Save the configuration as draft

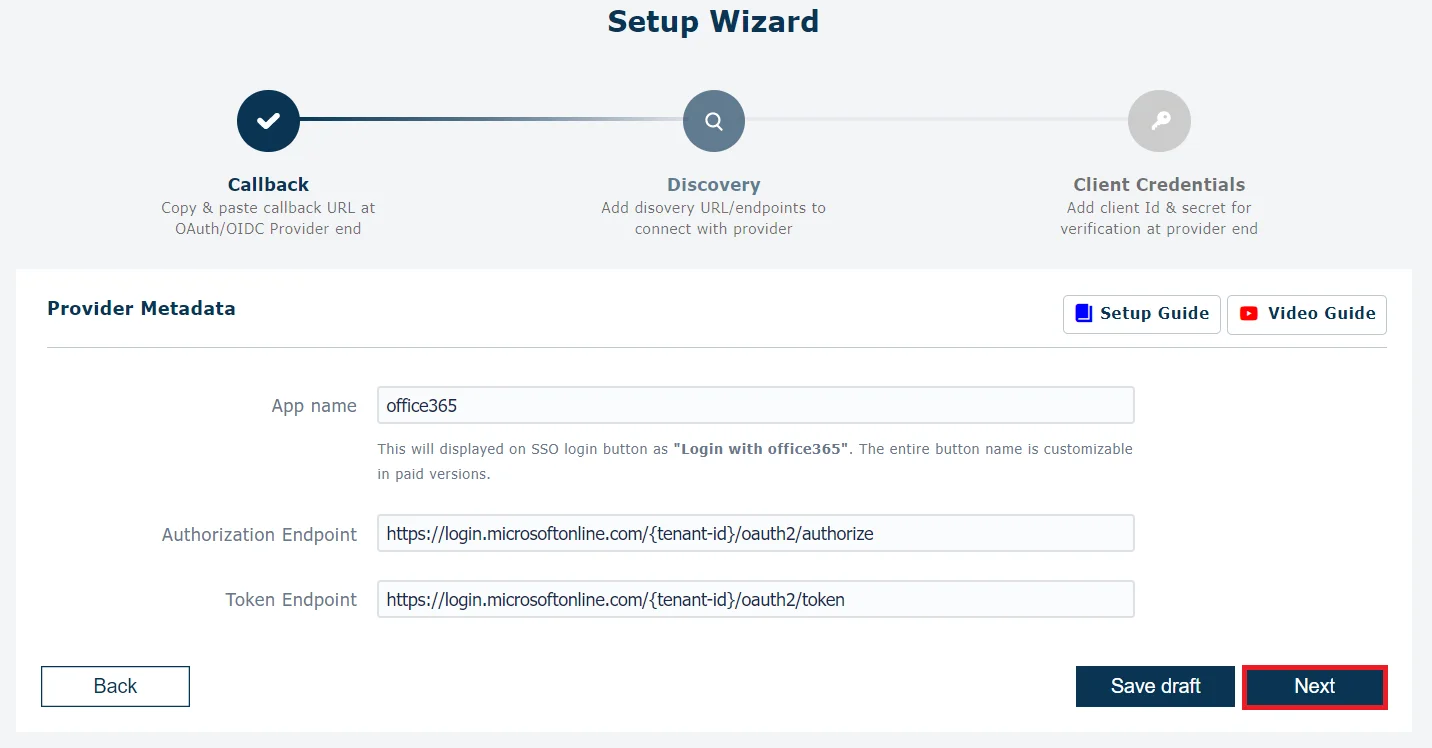click(x=1155, y=687)
